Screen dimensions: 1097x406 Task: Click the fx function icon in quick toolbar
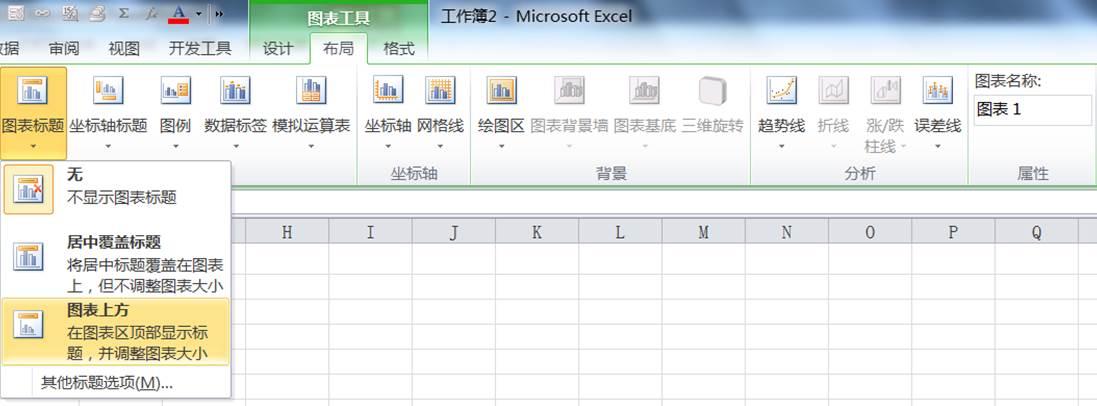152,13
